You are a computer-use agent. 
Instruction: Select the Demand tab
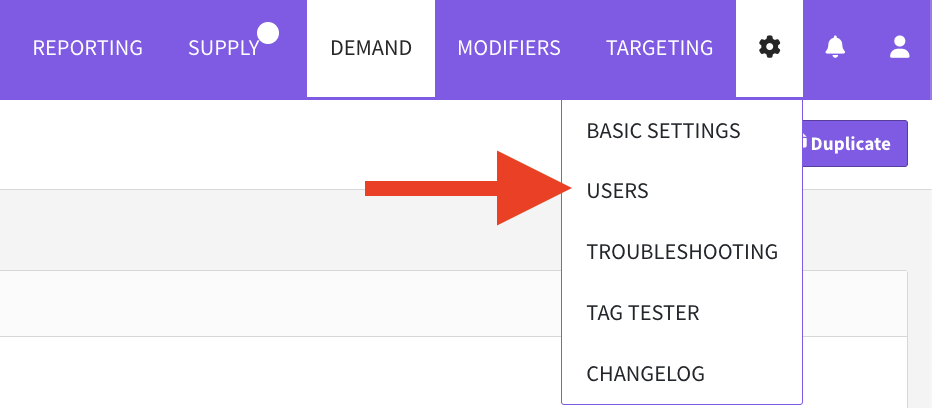371,48
